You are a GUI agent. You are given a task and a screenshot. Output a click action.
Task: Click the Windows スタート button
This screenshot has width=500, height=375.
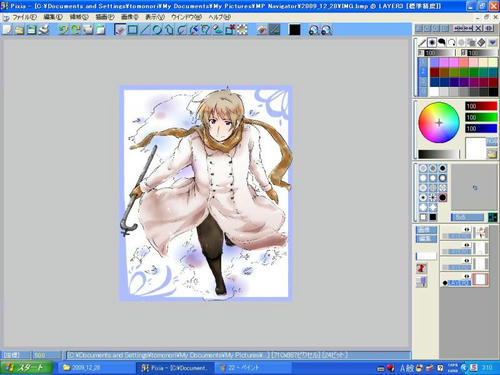(x=26, y=368)
